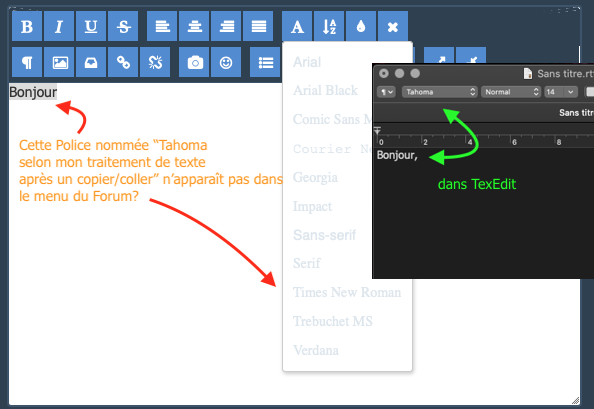Viewport: 594px width, 409px height.
Task: Click the Bonjour text in forum editor
Action: 33,92
